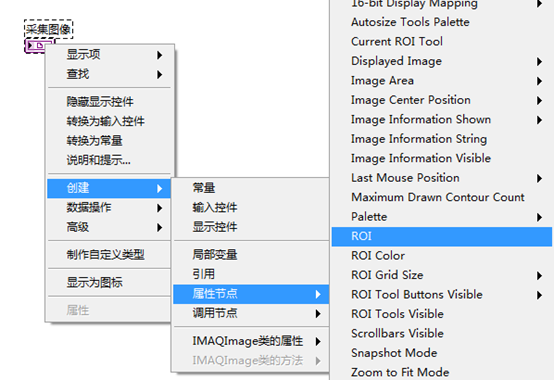The width and height of the screenshot is (554, 380).
Task: Select 显示为图标 menu item
Action: (110, 282)
